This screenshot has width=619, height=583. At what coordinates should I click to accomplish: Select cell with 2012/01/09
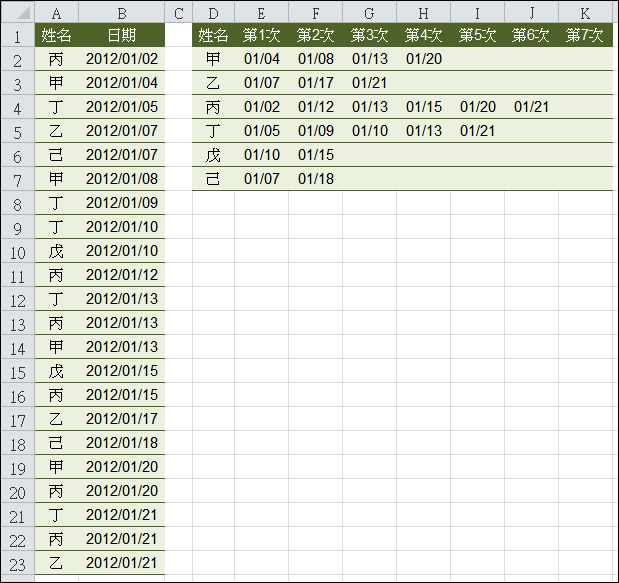122,203
